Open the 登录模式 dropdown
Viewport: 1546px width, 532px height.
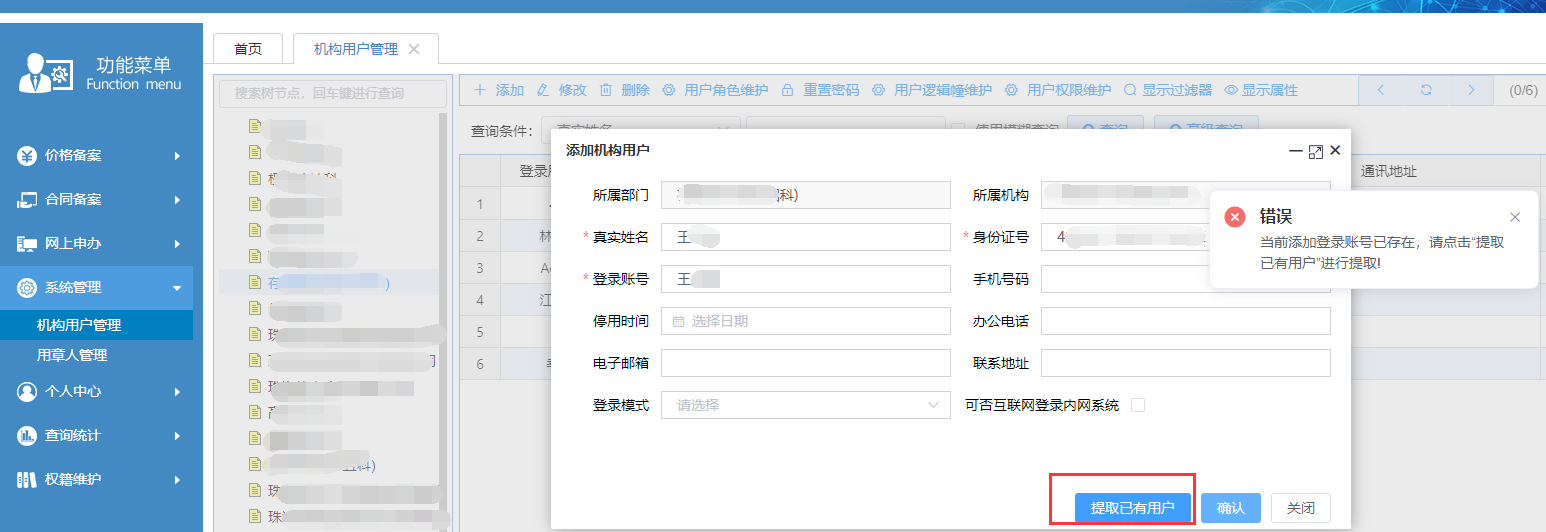point(805,405)
